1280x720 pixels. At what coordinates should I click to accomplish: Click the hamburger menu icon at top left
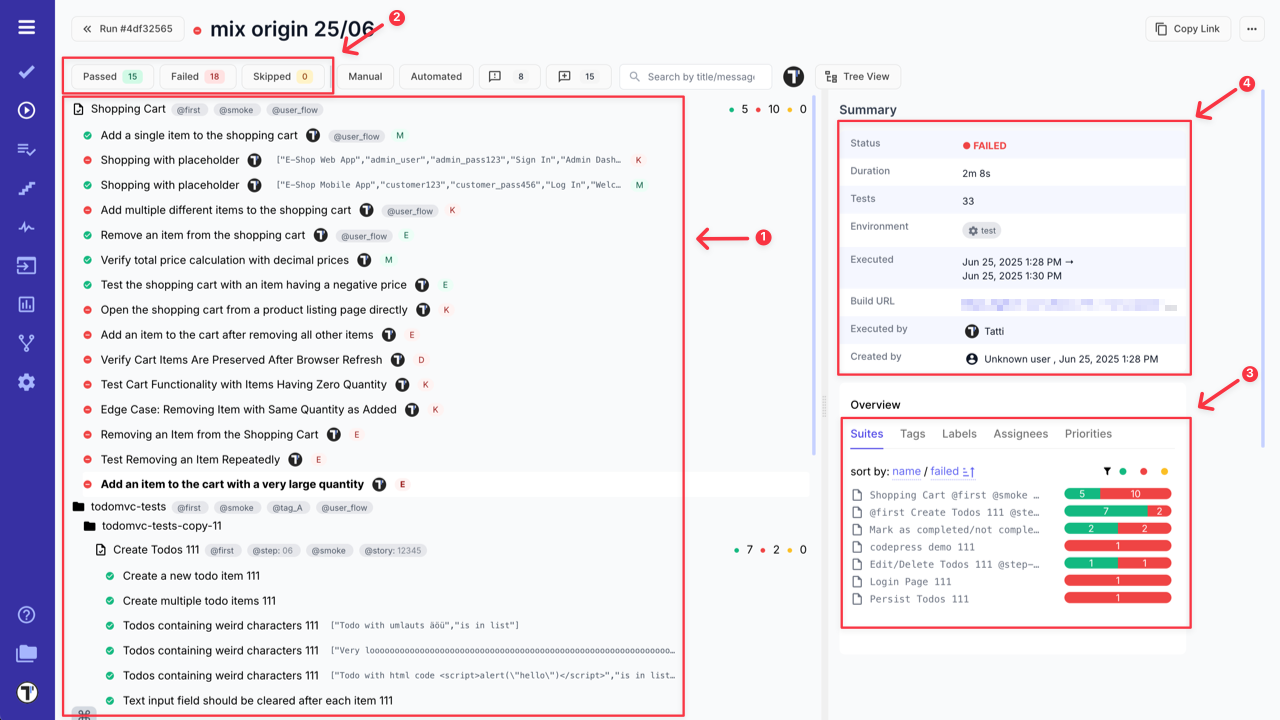coord(27,27)
